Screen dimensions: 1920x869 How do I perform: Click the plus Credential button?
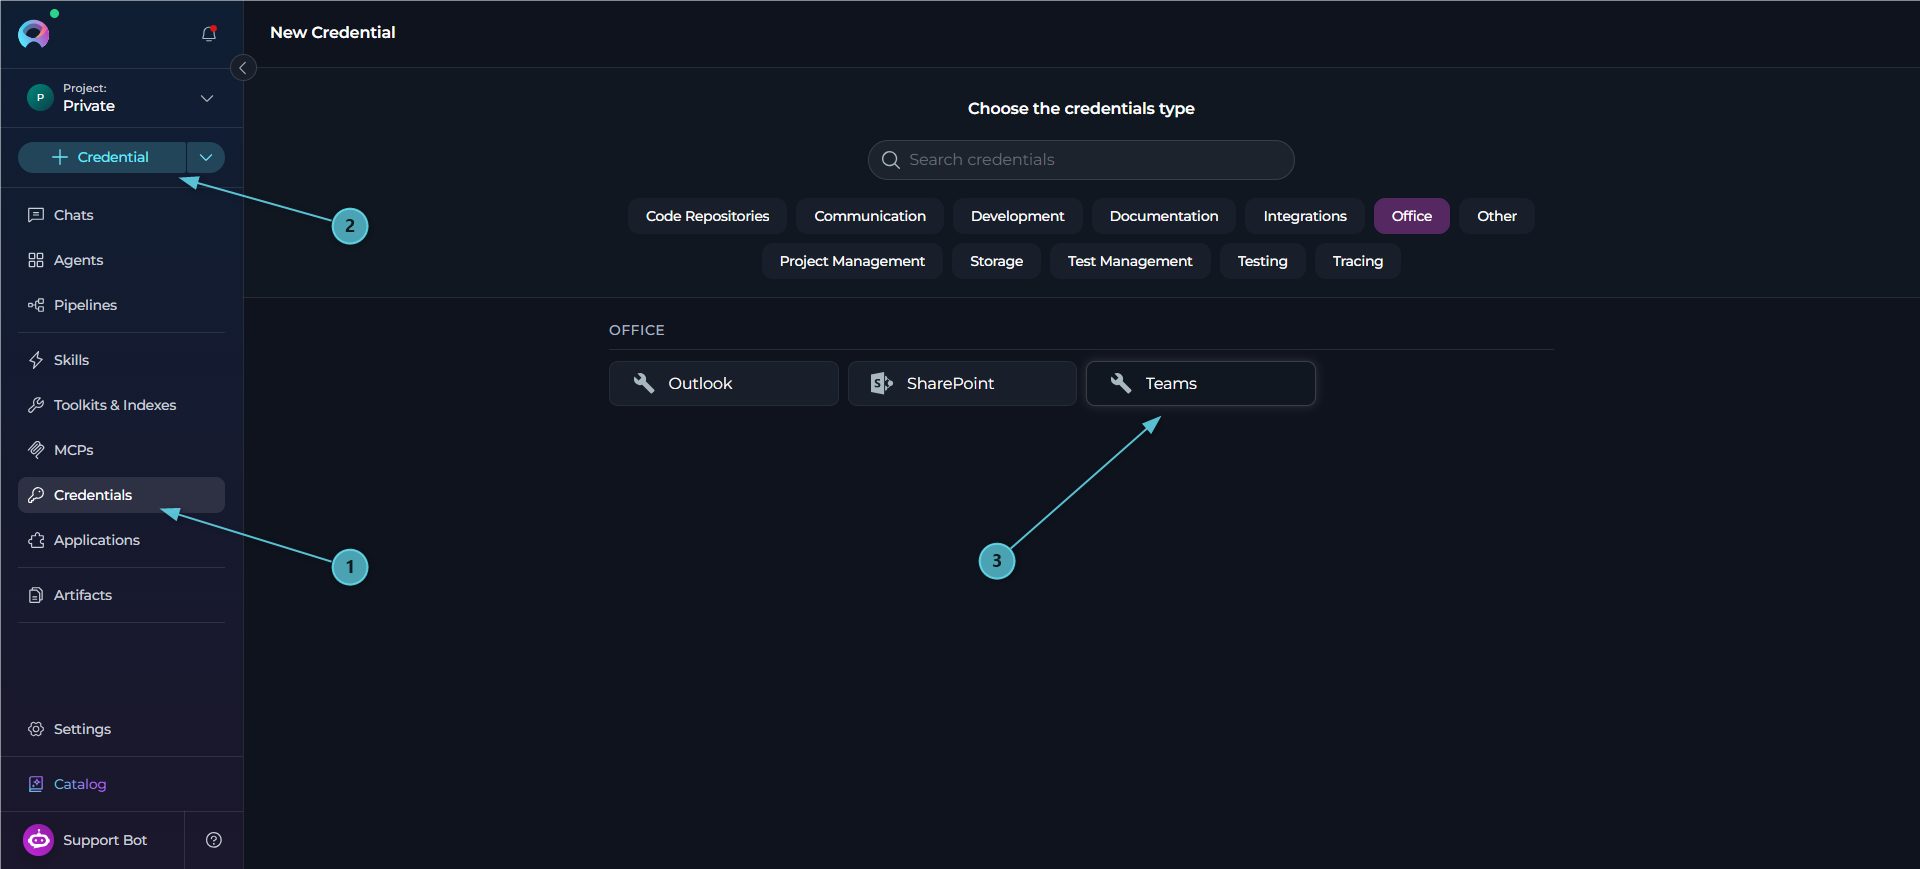click(x=102, y=157)
